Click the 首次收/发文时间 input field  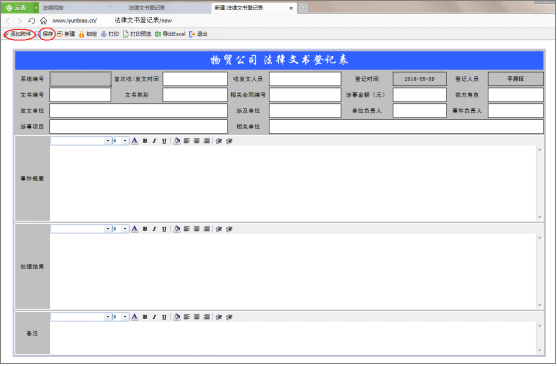pos(195,79)
